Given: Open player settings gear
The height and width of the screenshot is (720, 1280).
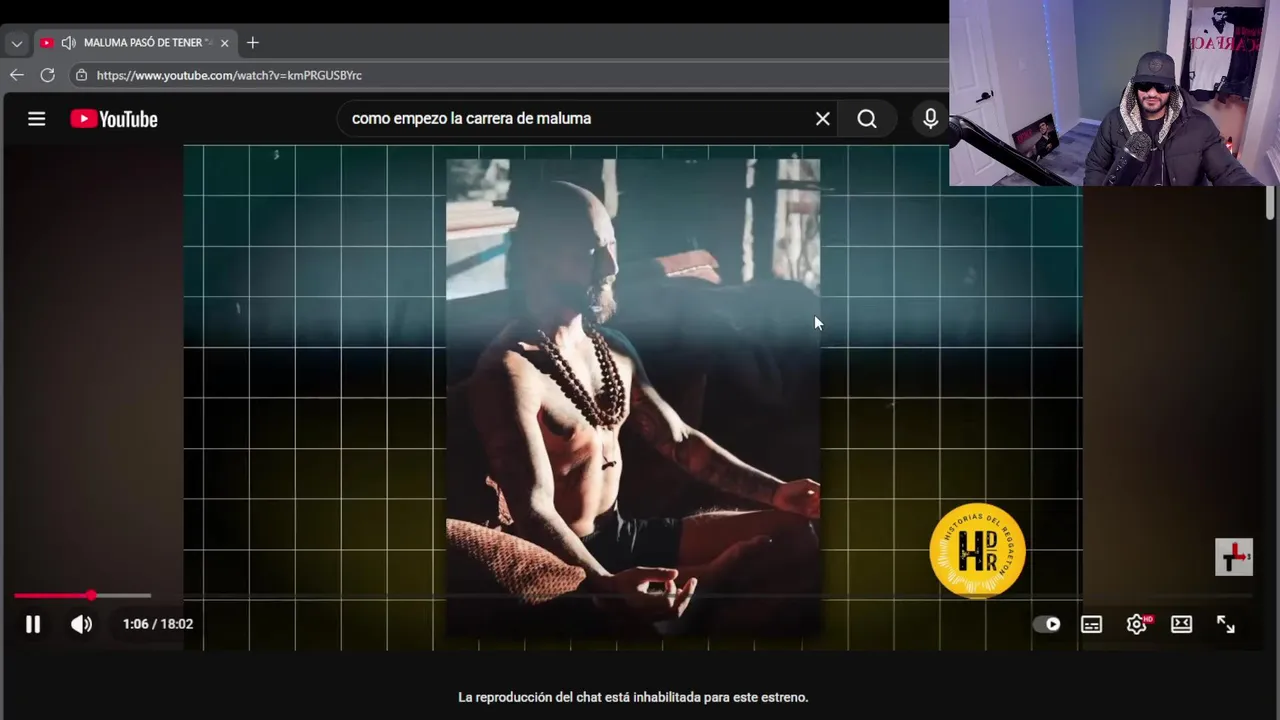Looking at the screenshot, I should click(x=1137, y=624).
